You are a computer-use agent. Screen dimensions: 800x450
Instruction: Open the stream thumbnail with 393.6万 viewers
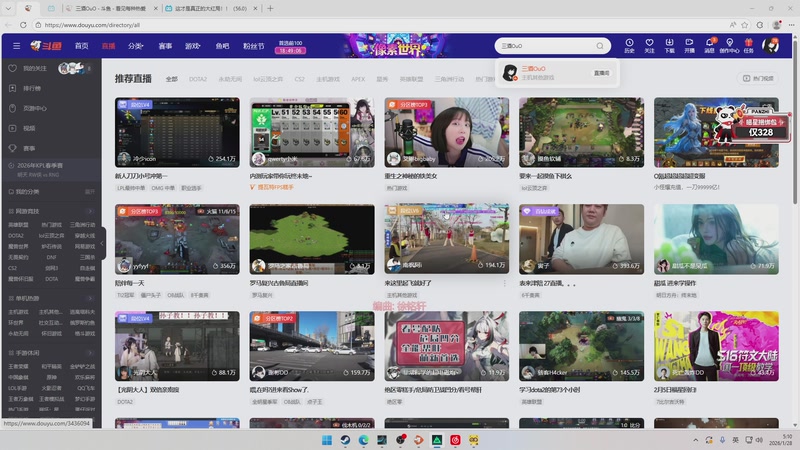click(x=581, y=239)
